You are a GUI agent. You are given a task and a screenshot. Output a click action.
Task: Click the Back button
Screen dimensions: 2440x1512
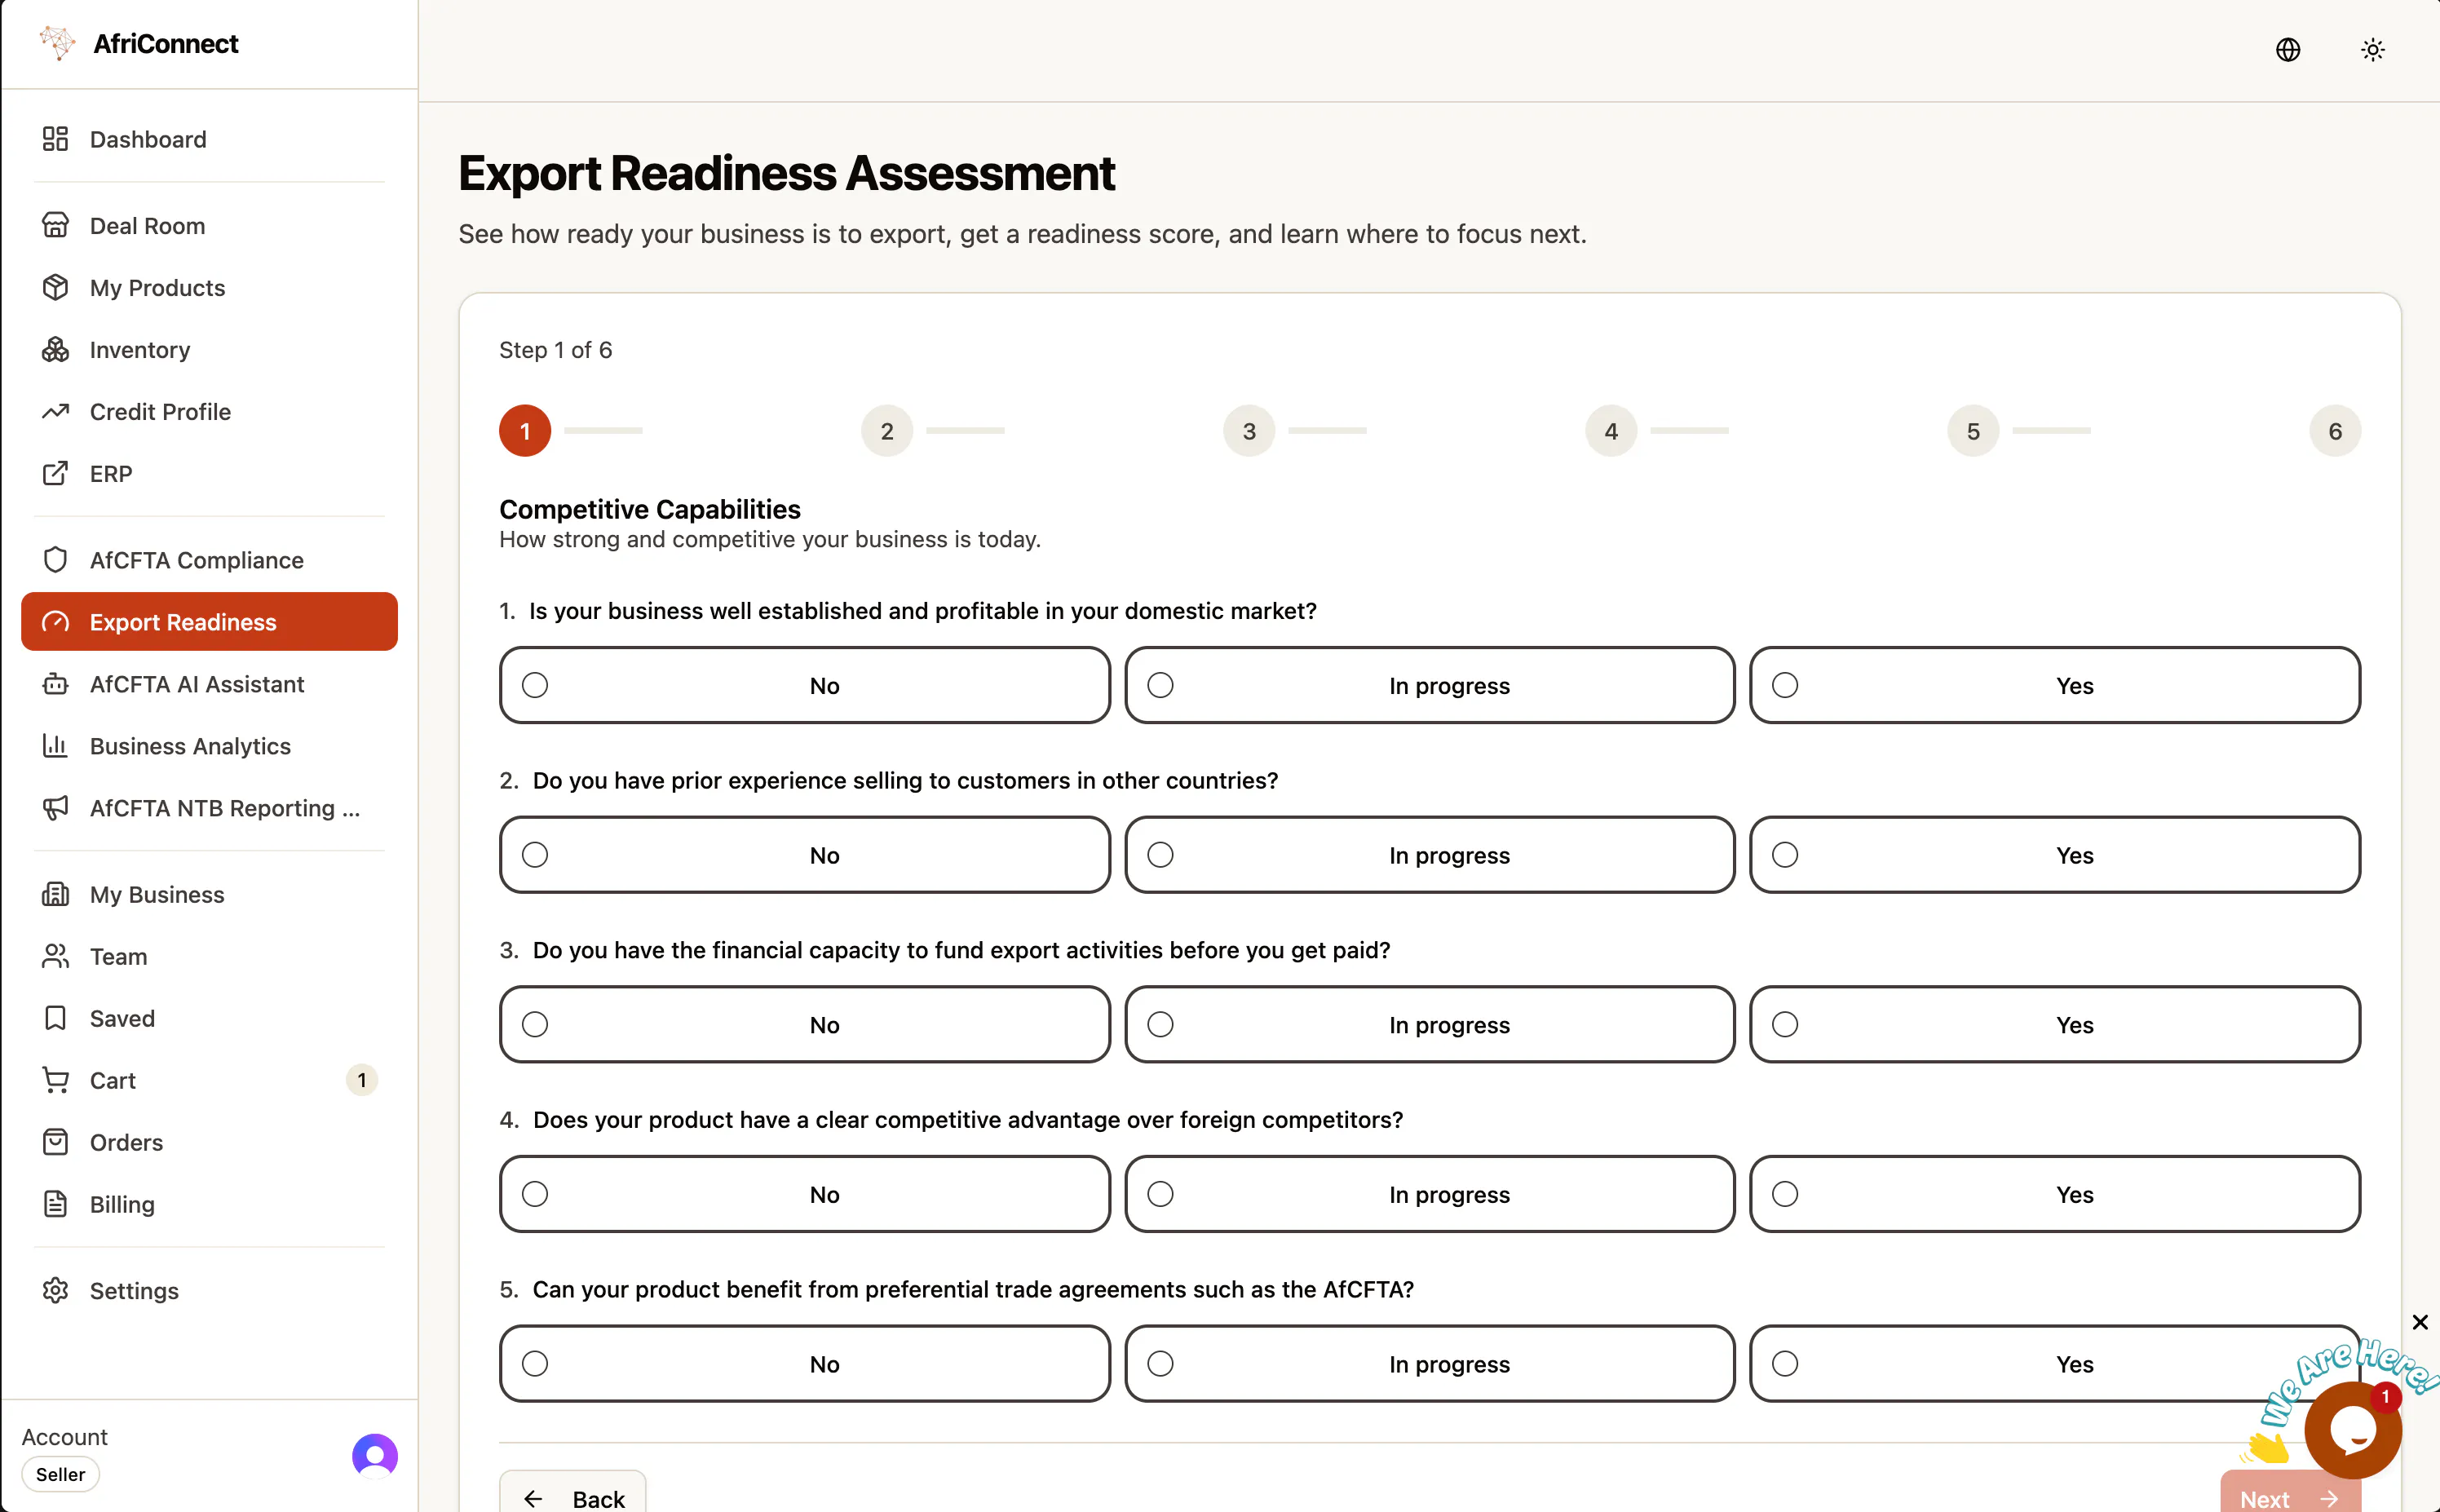[x=572, y=1494]
